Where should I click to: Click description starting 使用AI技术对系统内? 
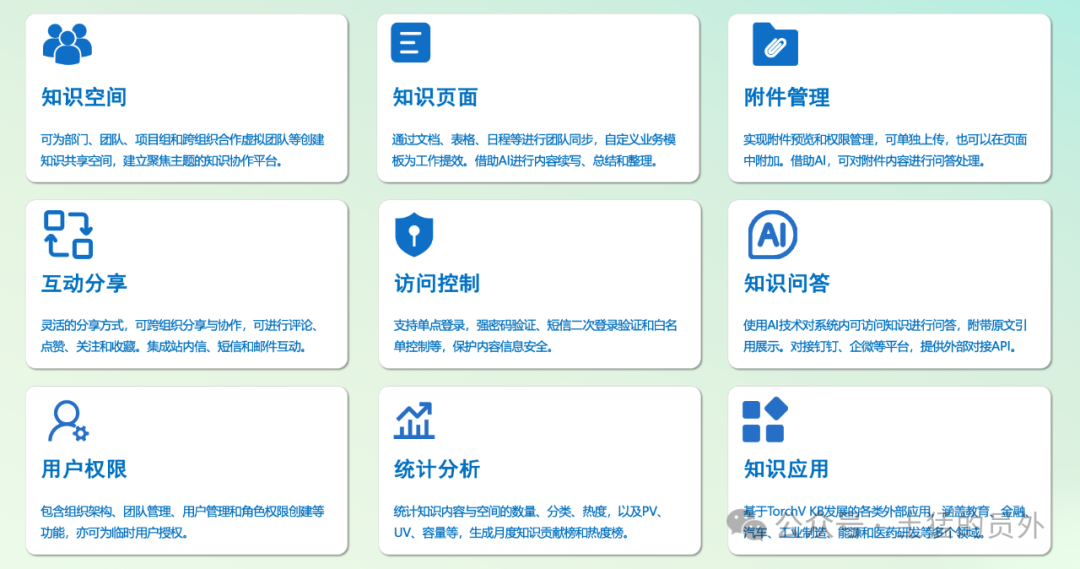(885, 335)
